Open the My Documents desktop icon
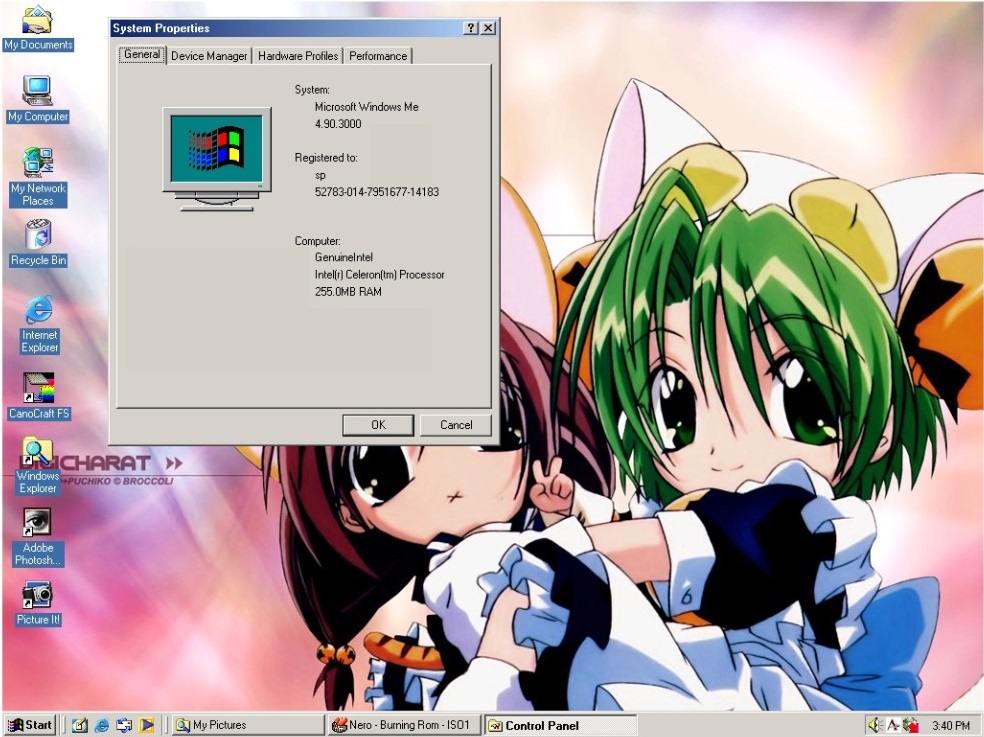 (x=38, y=28)
